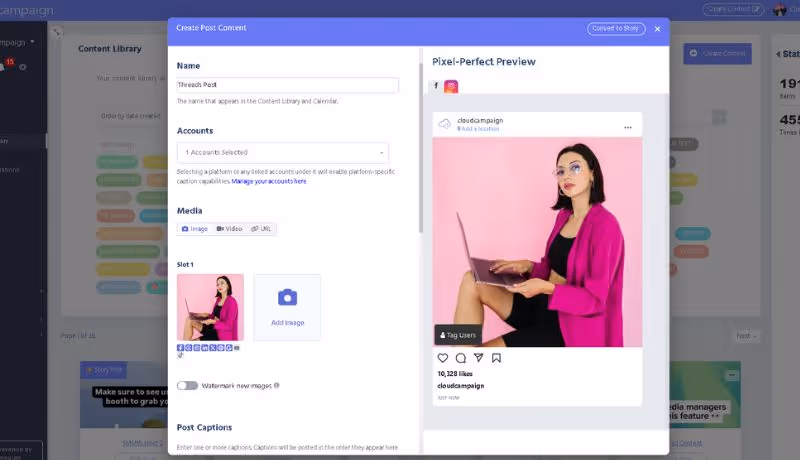Click the Next pagination button in background
The height and width of the screenshot is (460, 800).
(x=746, y=336)
